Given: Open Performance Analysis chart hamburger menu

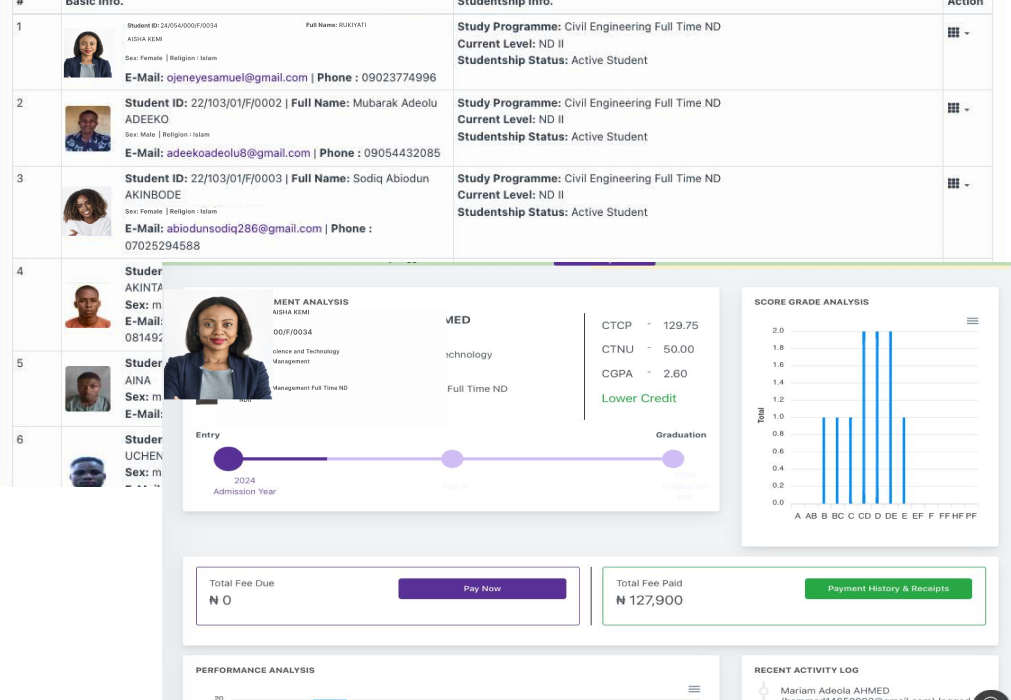Looking at the screenshot, I should [694, 689].
